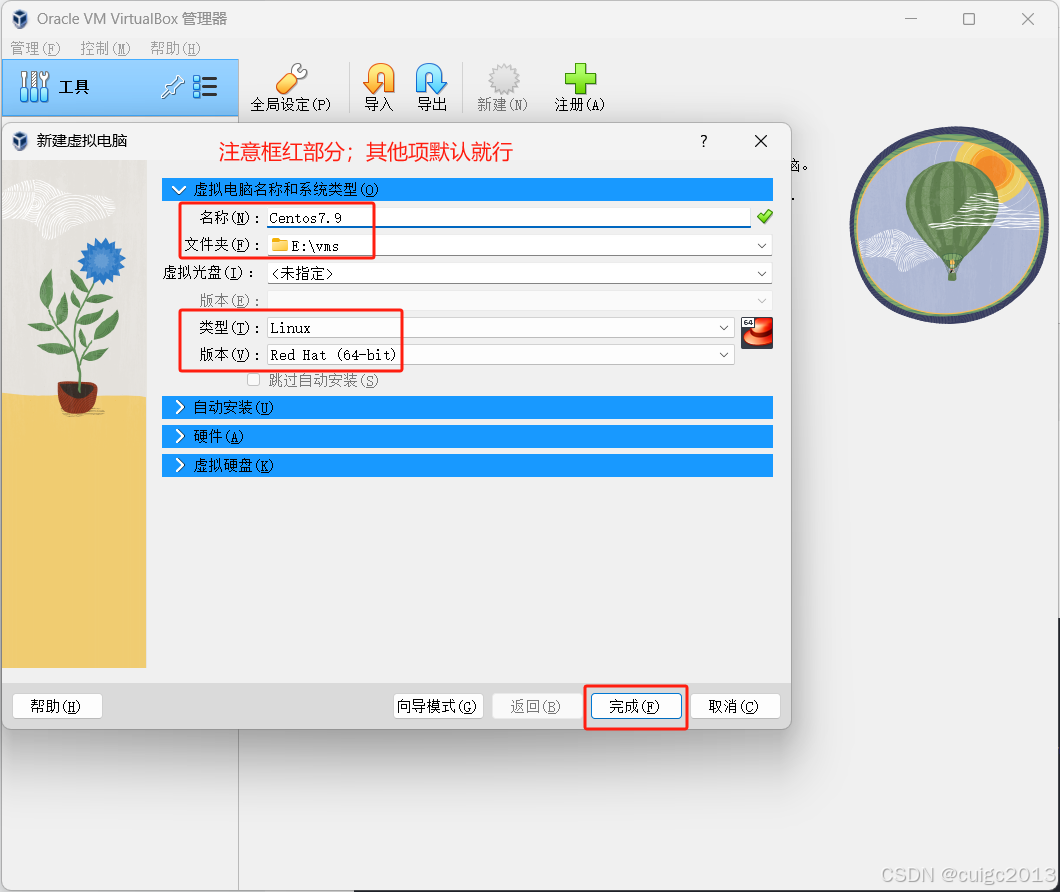Expand the Unattended Install (自动安装) section
This screenshot has width=1060, height=892.
pos(467,407)
